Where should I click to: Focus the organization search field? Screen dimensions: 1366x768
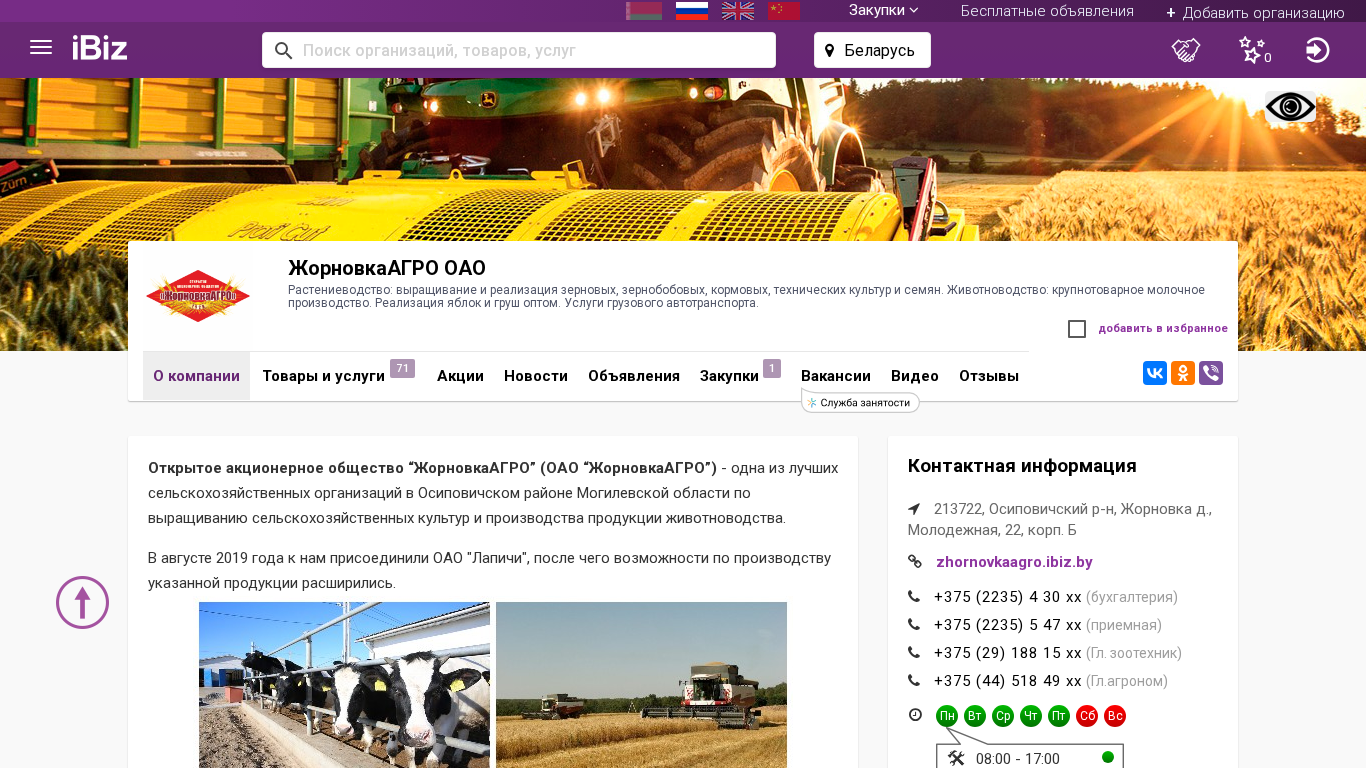pyautogui.click(x=519, y=50)
